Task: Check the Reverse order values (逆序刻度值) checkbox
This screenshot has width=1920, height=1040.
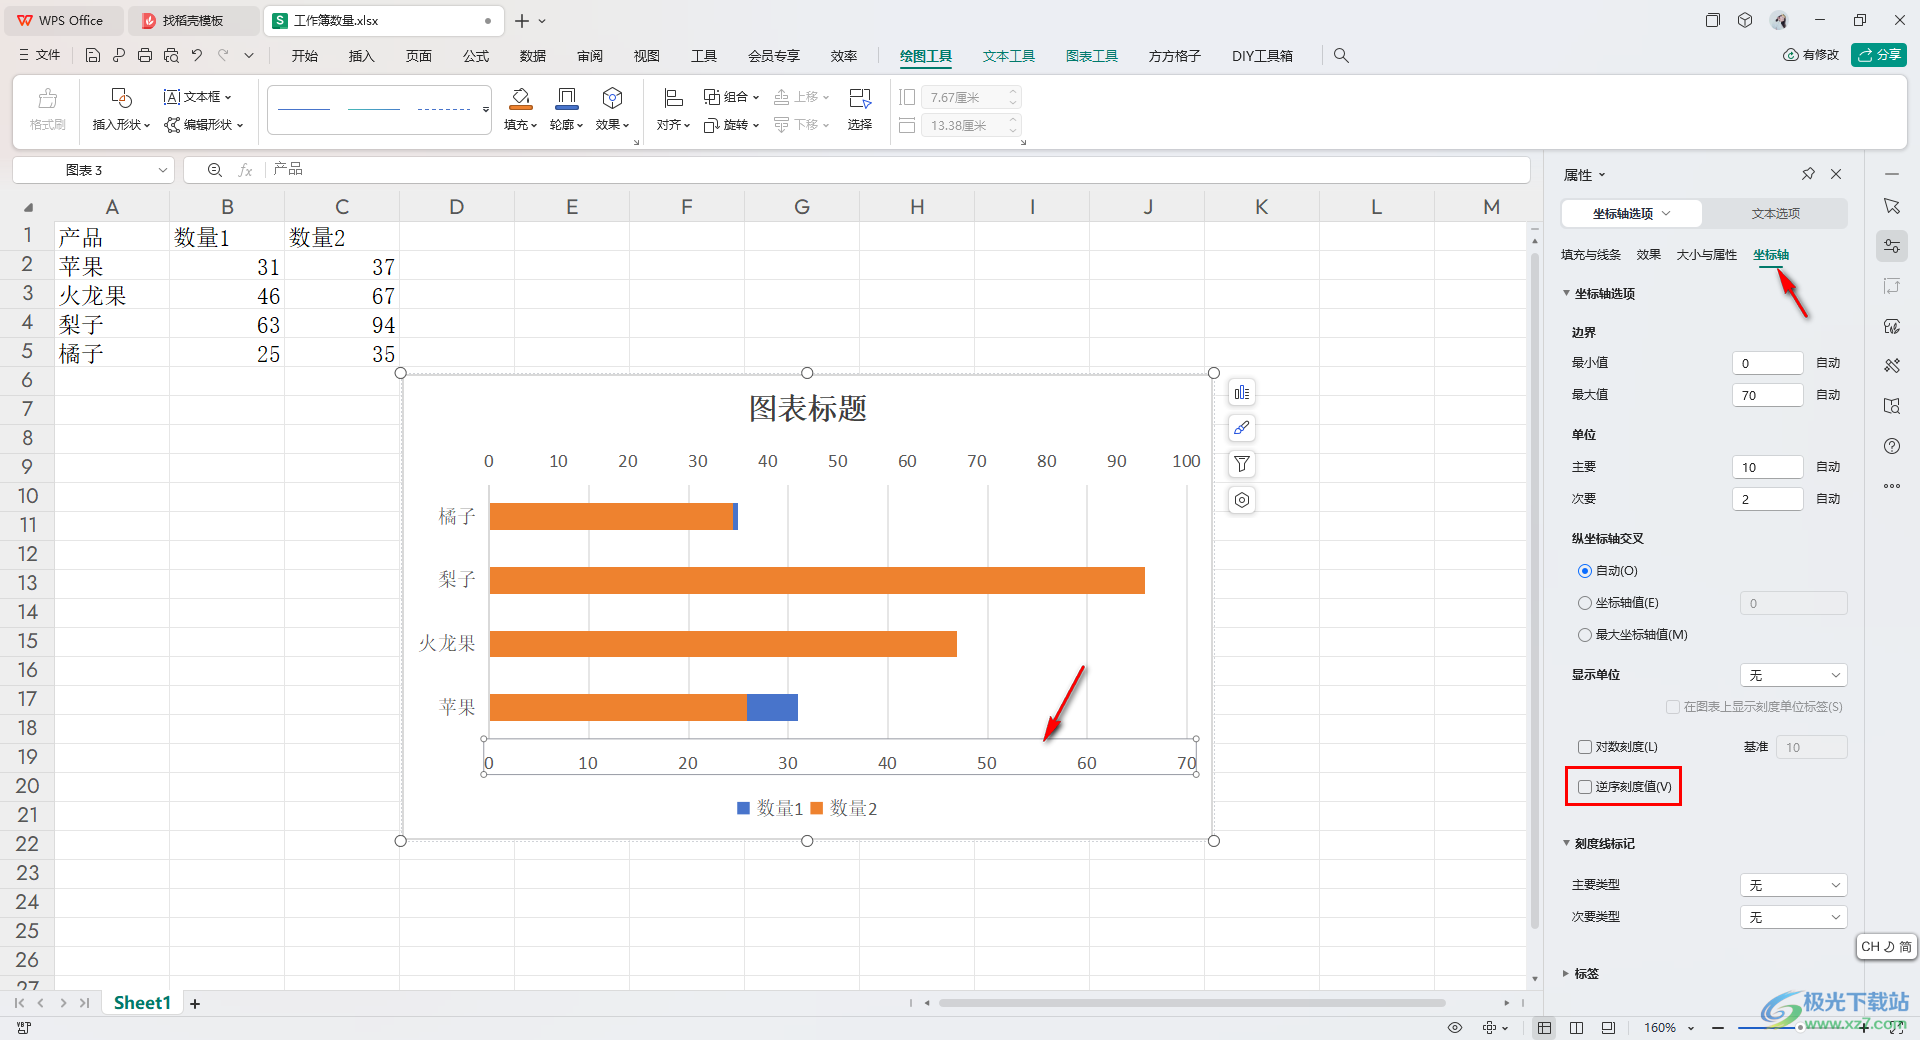Action: point(1585,787)
